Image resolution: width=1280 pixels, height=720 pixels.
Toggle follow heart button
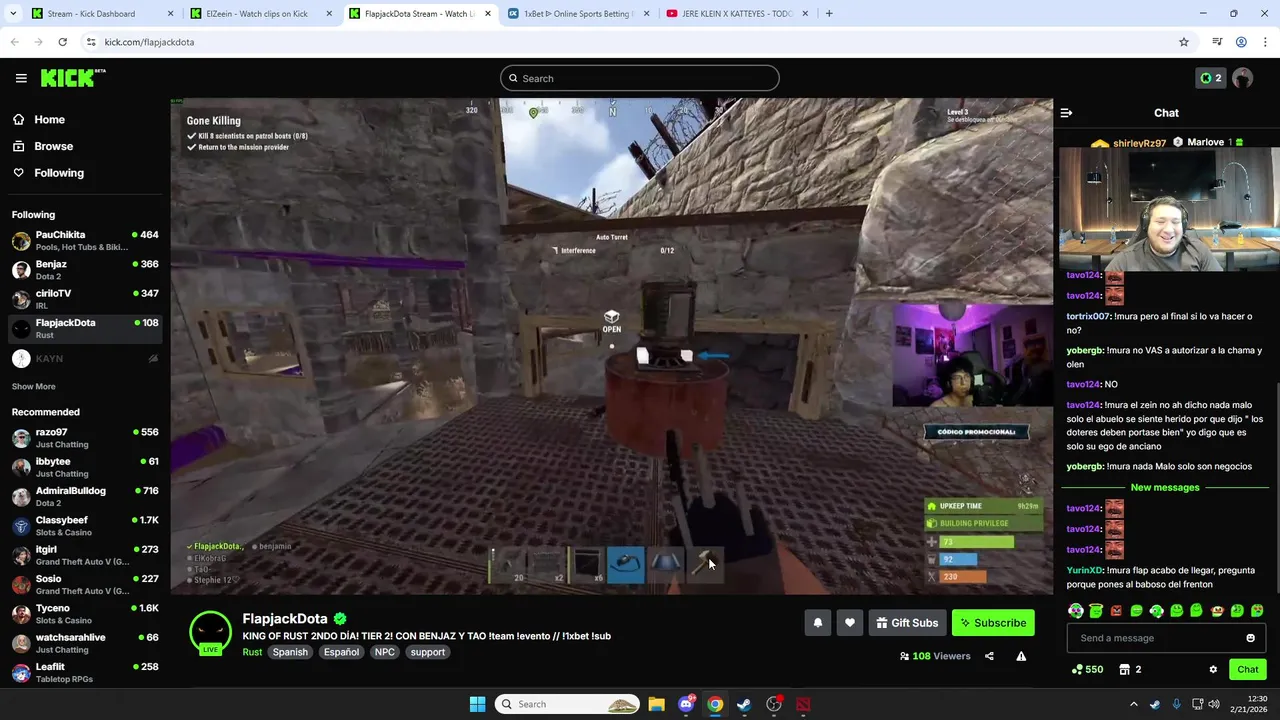click(x=850, y=623)
